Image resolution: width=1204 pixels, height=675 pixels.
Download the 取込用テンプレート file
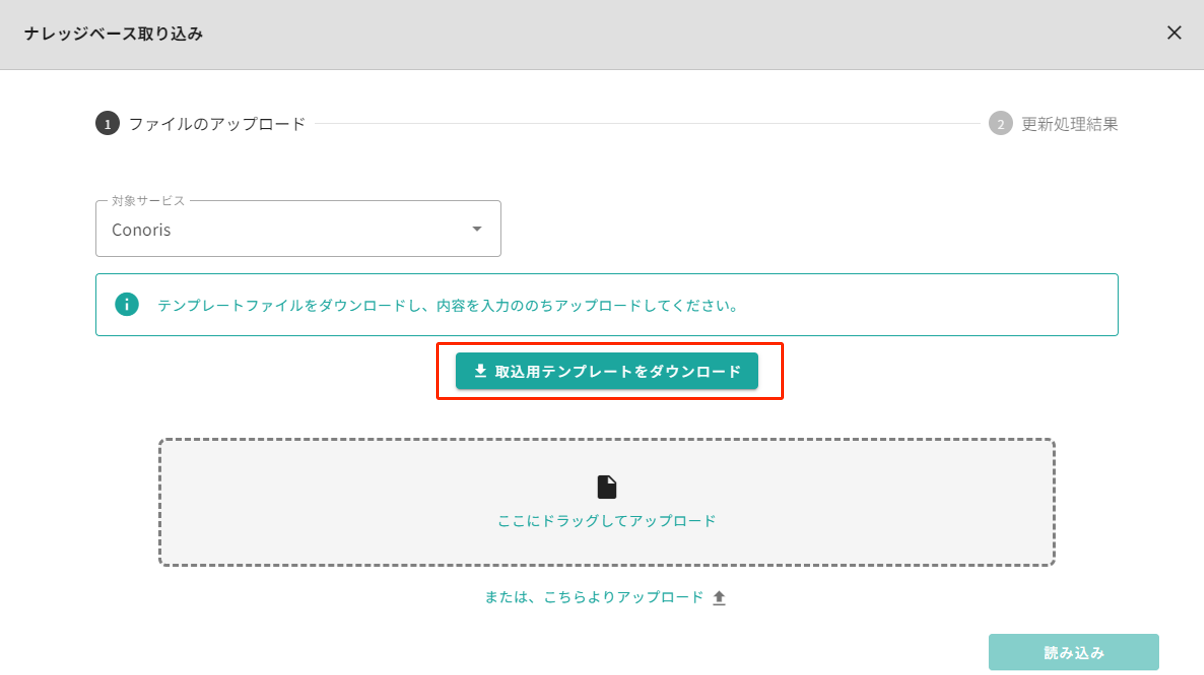point(608,370)
